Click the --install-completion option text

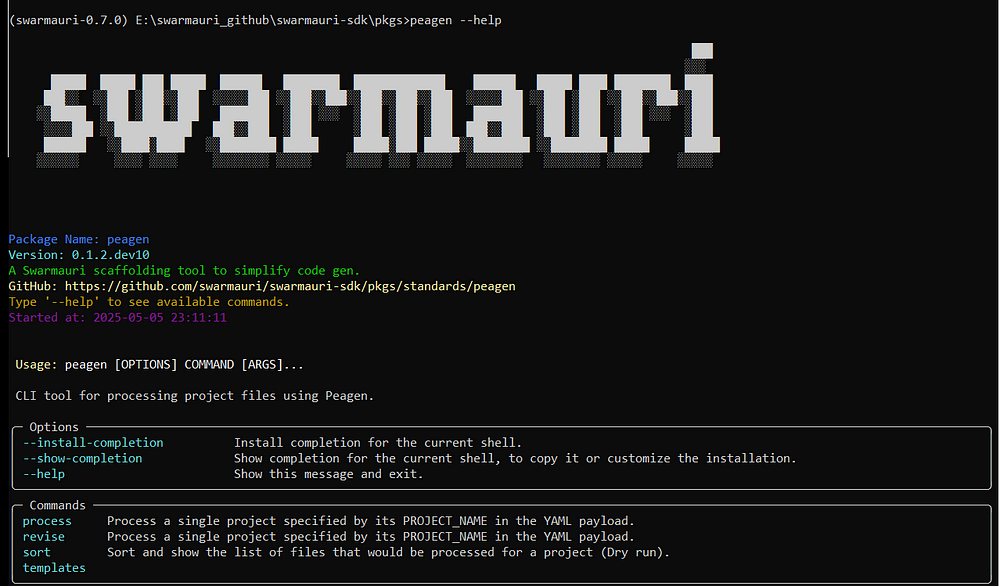tap(93, 443)
